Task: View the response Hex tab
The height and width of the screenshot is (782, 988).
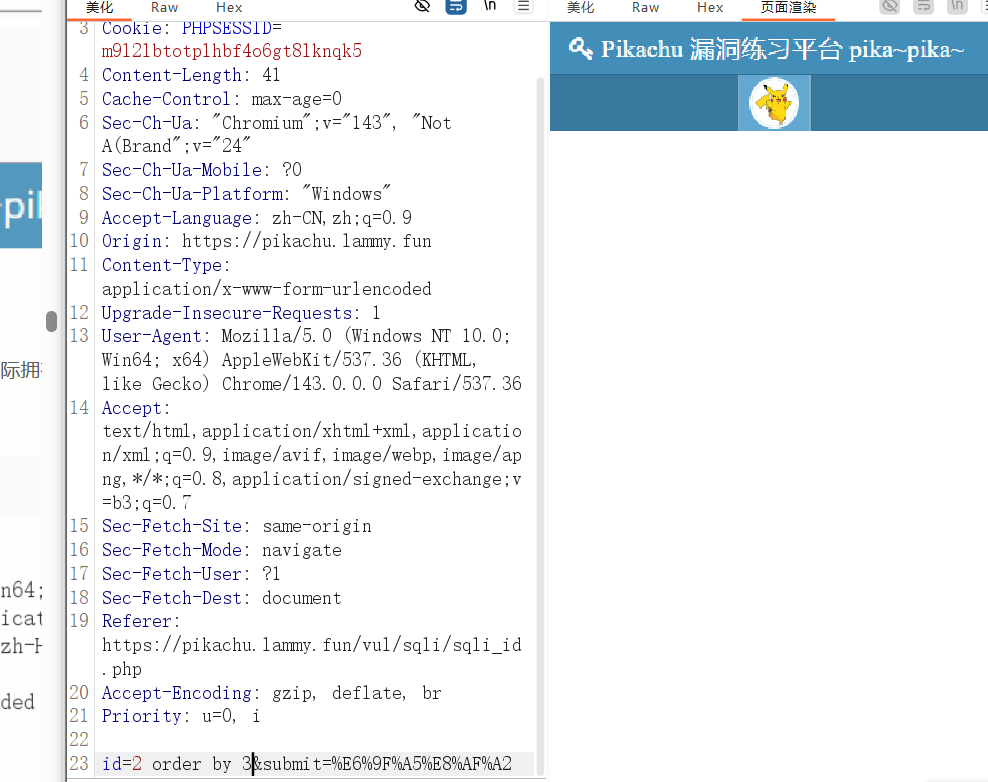Action: pyautogui.click(x=710, y=7)
